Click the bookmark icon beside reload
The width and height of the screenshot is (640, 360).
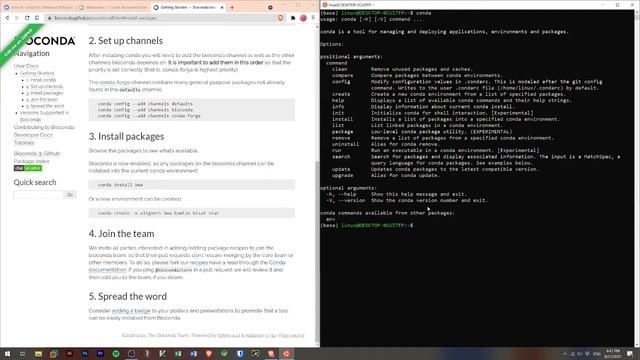(x=37, y=18)
